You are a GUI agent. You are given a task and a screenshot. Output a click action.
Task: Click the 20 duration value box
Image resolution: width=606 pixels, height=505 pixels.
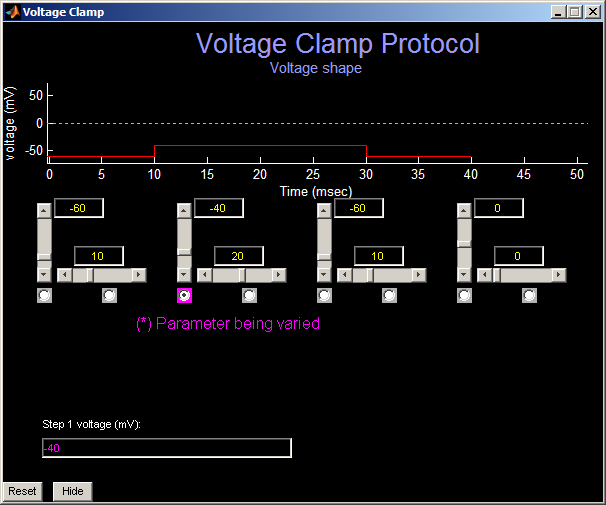tap(238, 256)
